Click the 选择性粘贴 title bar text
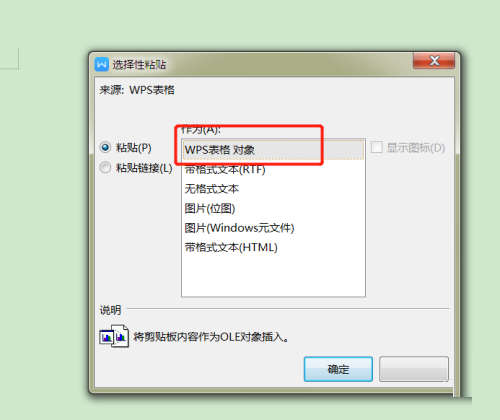The width and height of the screenshot is (500, 420). click(x=139, y=64)
